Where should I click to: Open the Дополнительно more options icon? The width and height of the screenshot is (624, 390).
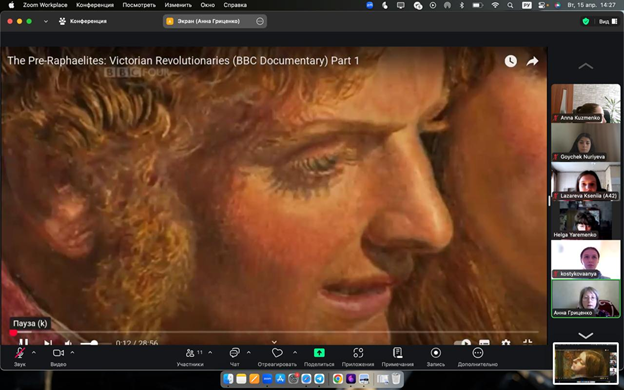(x=478, y=353)
